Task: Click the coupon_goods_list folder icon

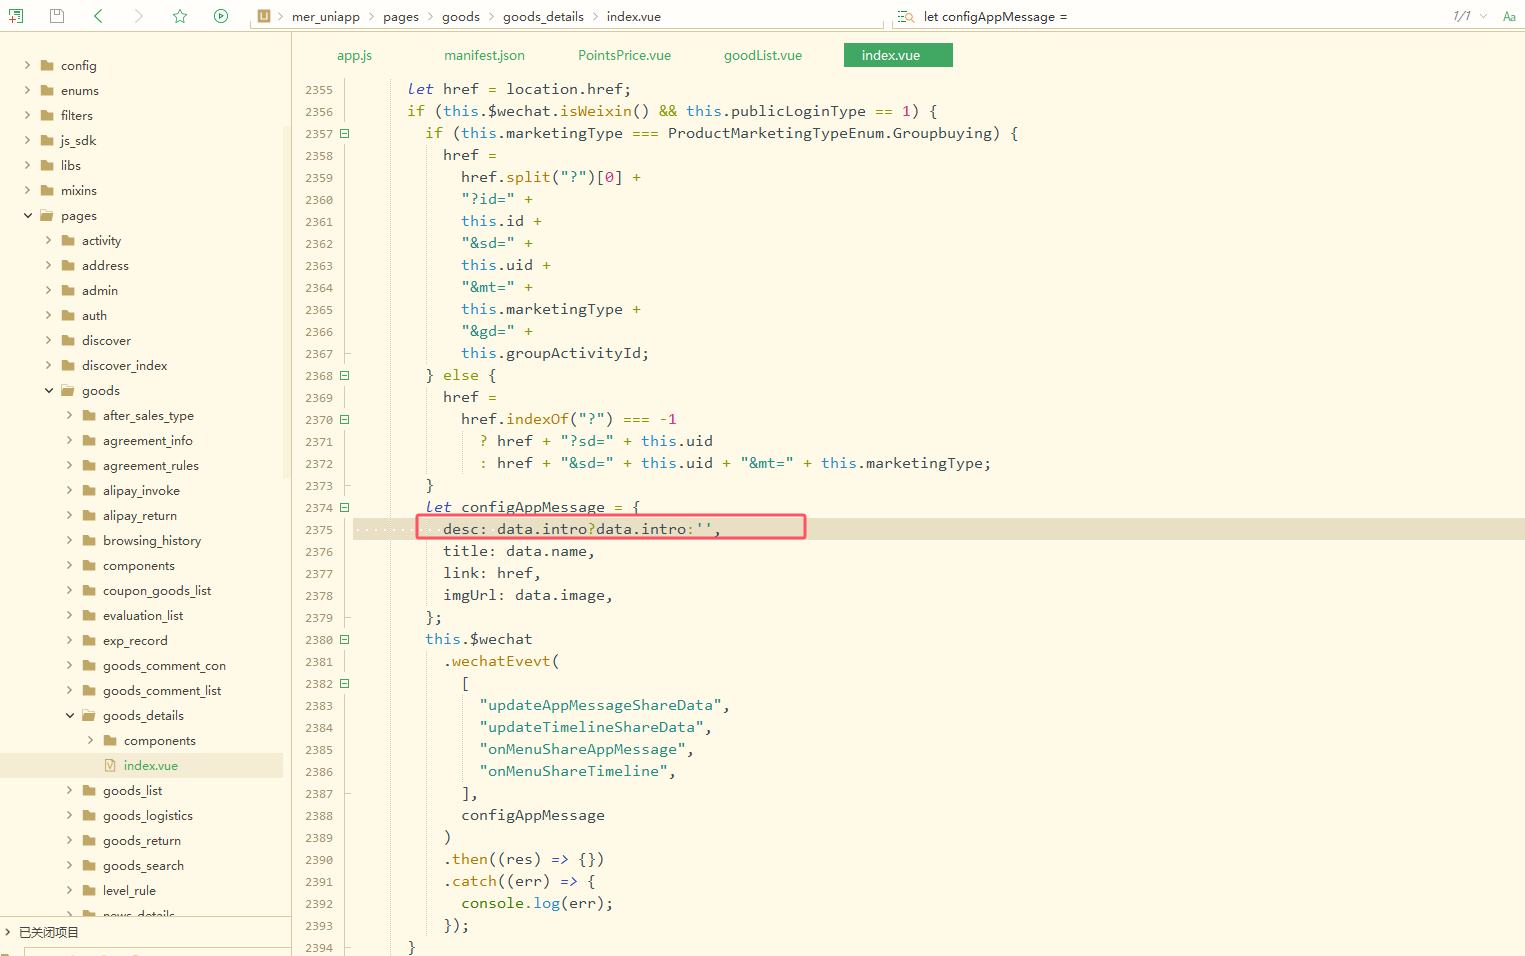Action: coord(89,590)
